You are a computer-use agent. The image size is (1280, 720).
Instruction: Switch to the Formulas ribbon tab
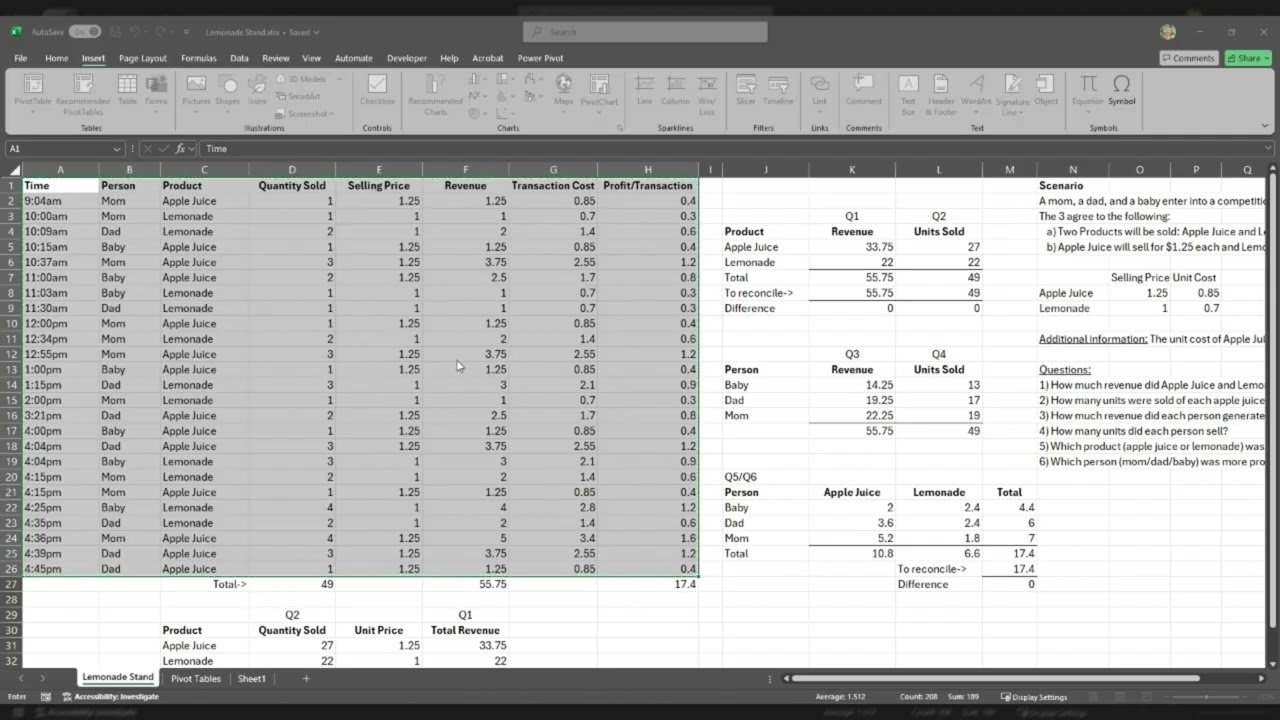pos(198,58)
